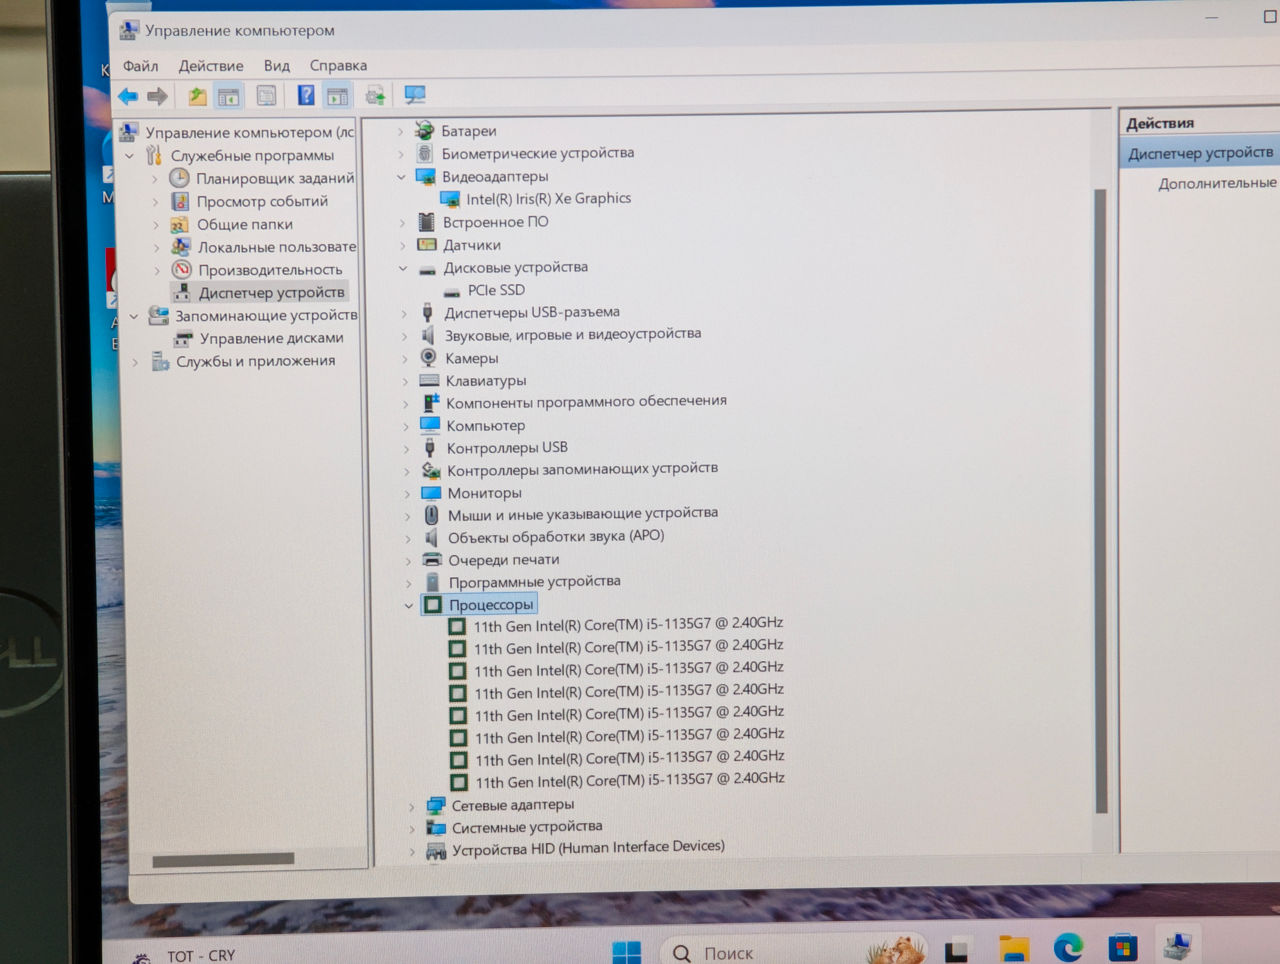
Task: Click the Show/Hide action pane icon
Action: pyautogui.click(x=337, y=96)
